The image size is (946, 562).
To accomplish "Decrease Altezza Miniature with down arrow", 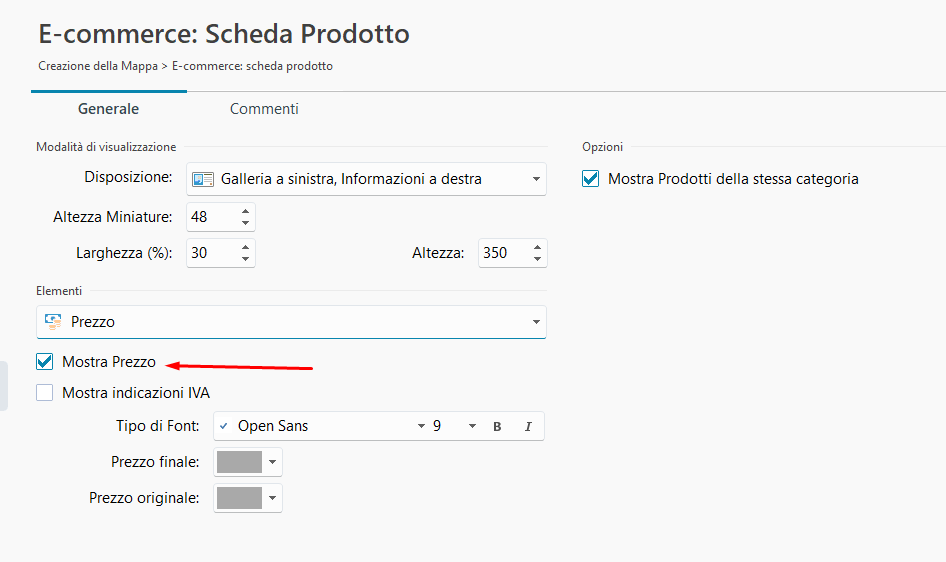I will coord(246,223).
